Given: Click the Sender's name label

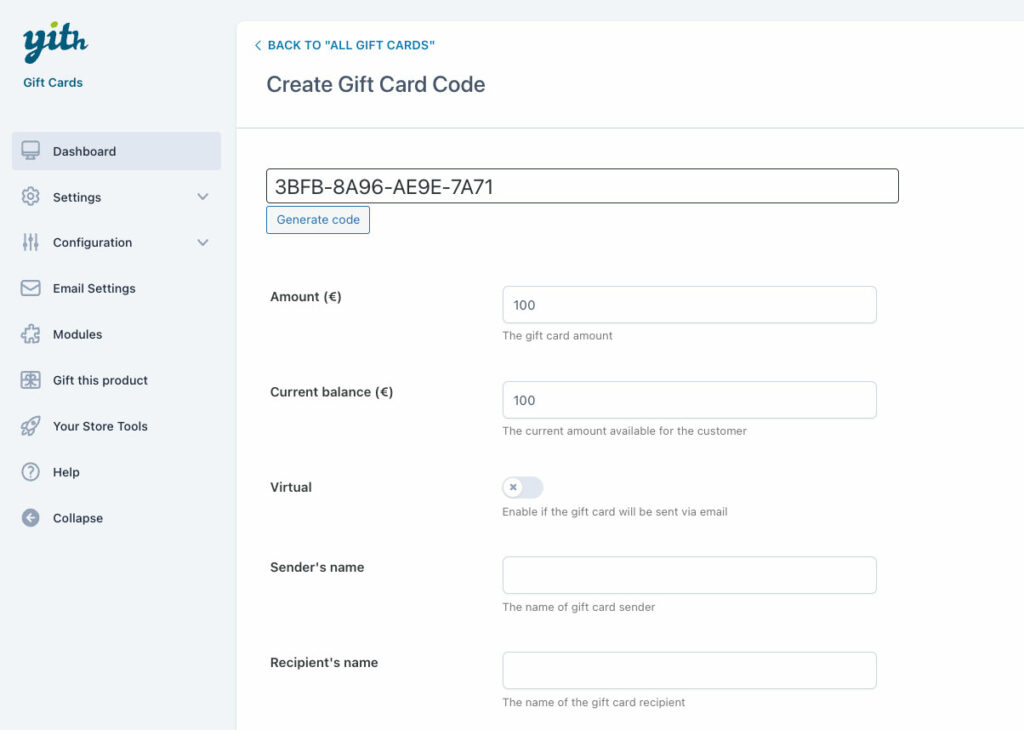Looking at the screenshot, I should 317,567.
